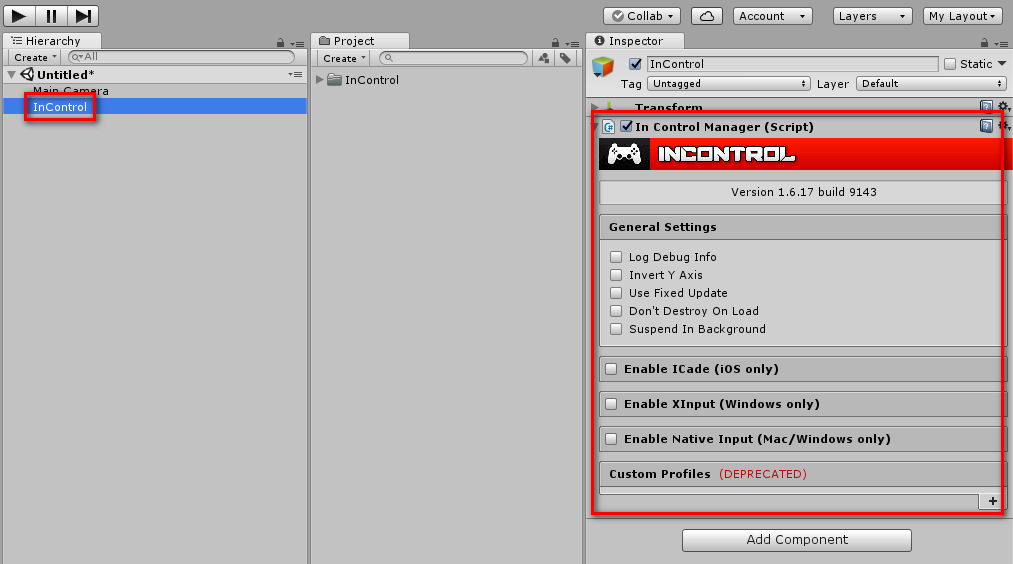Expand the InControl folder in the Project
This screenshot has width=1013, height=564.
320,80
